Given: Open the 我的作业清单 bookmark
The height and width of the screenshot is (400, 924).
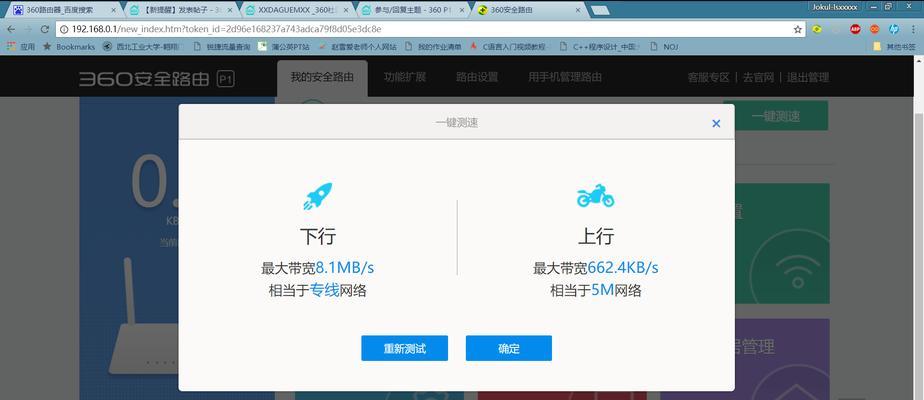Looking at the screenshot, I should (x=434, y=47).
